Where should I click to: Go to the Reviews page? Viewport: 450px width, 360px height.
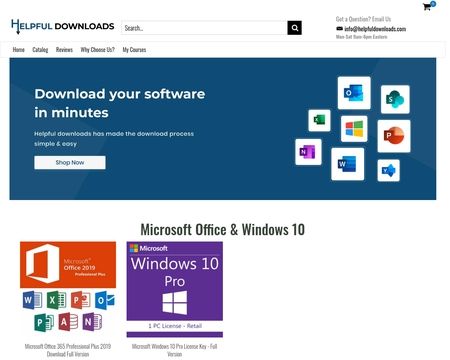click(x=64, y=50)
